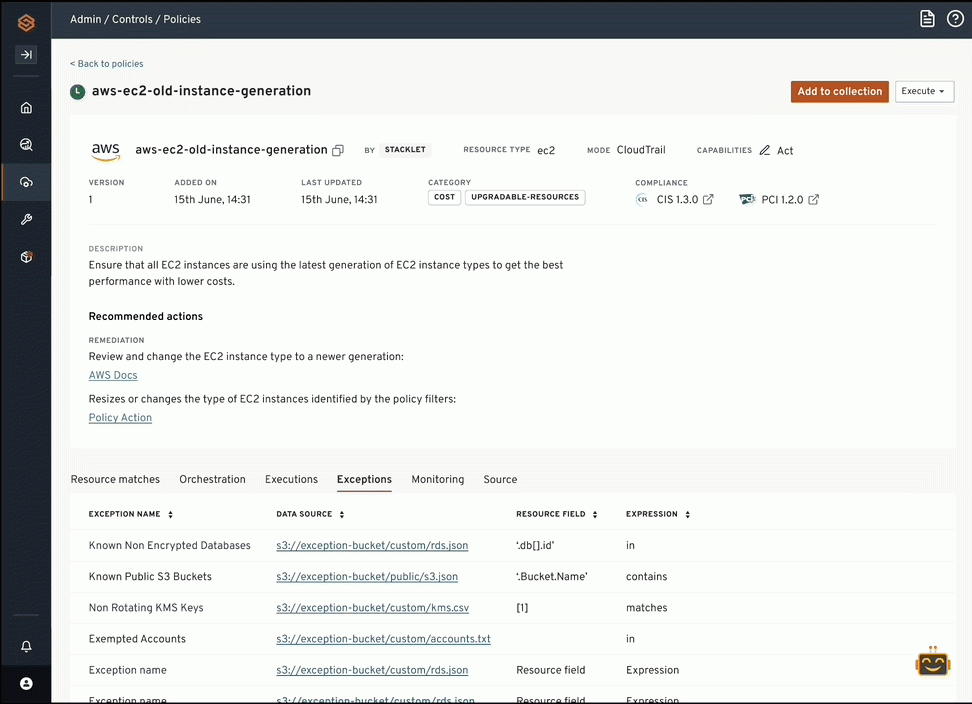This screenshot has width=972, height=704.
Task: Click the help question mark icon
Action: 955,19
